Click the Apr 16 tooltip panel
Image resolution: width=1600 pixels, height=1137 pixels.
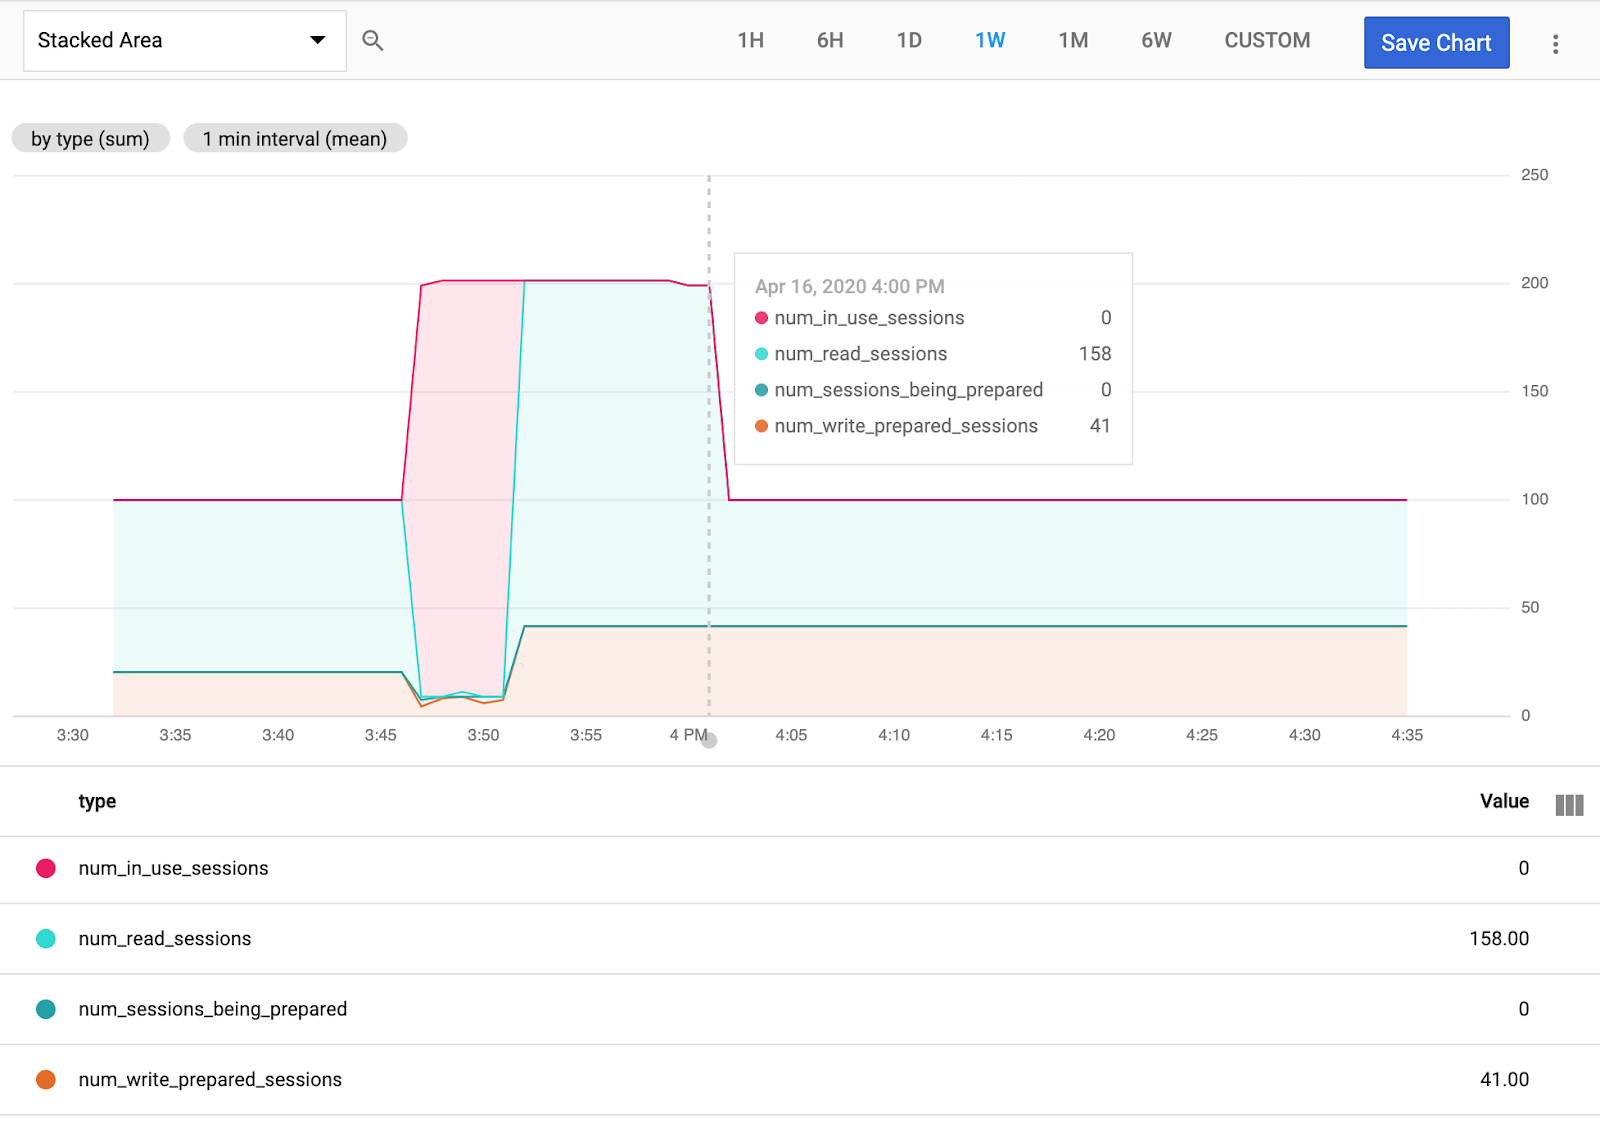click(x=932, y=357)
